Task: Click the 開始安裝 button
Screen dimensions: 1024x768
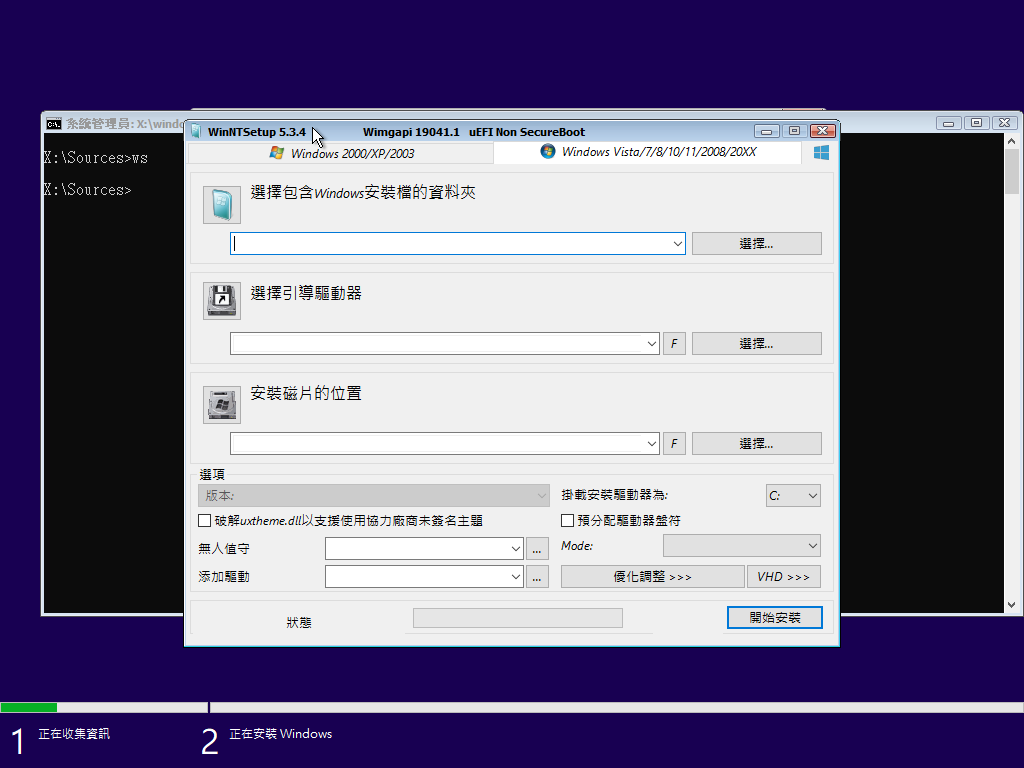Action: 775,618
